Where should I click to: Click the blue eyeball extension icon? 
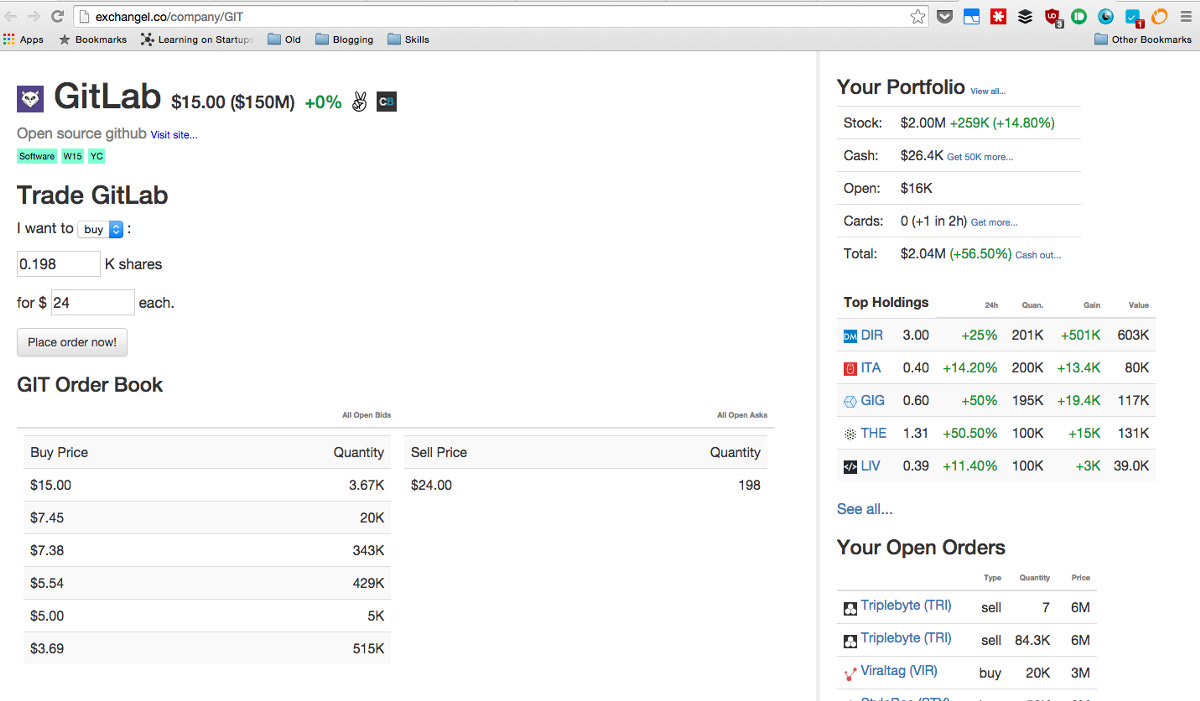click(1106, 16)
